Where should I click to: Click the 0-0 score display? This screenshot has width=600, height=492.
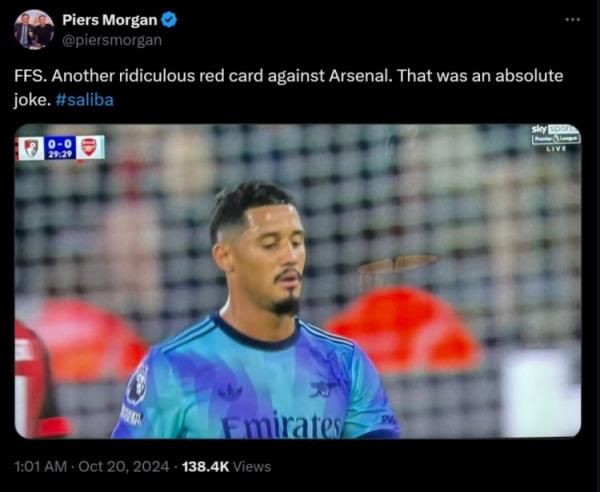click(59, 143)
